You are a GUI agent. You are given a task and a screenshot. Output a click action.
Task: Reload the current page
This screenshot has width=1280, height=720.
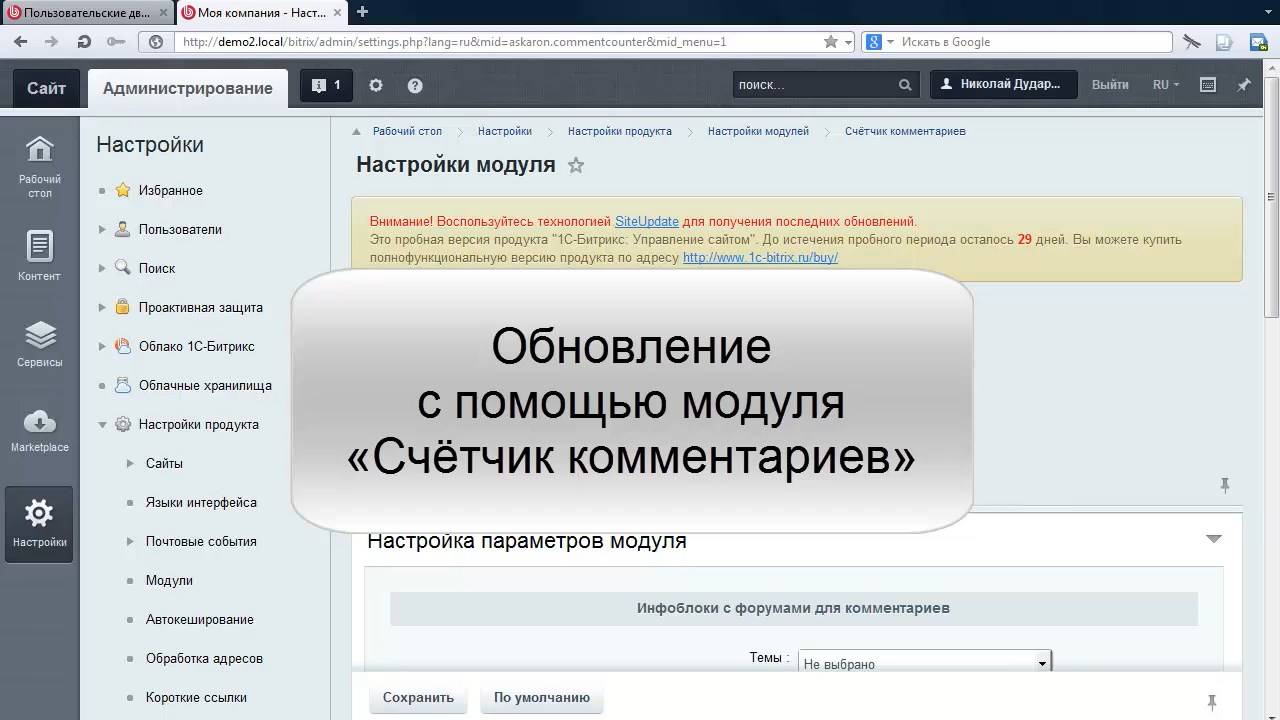pos(84,42)
